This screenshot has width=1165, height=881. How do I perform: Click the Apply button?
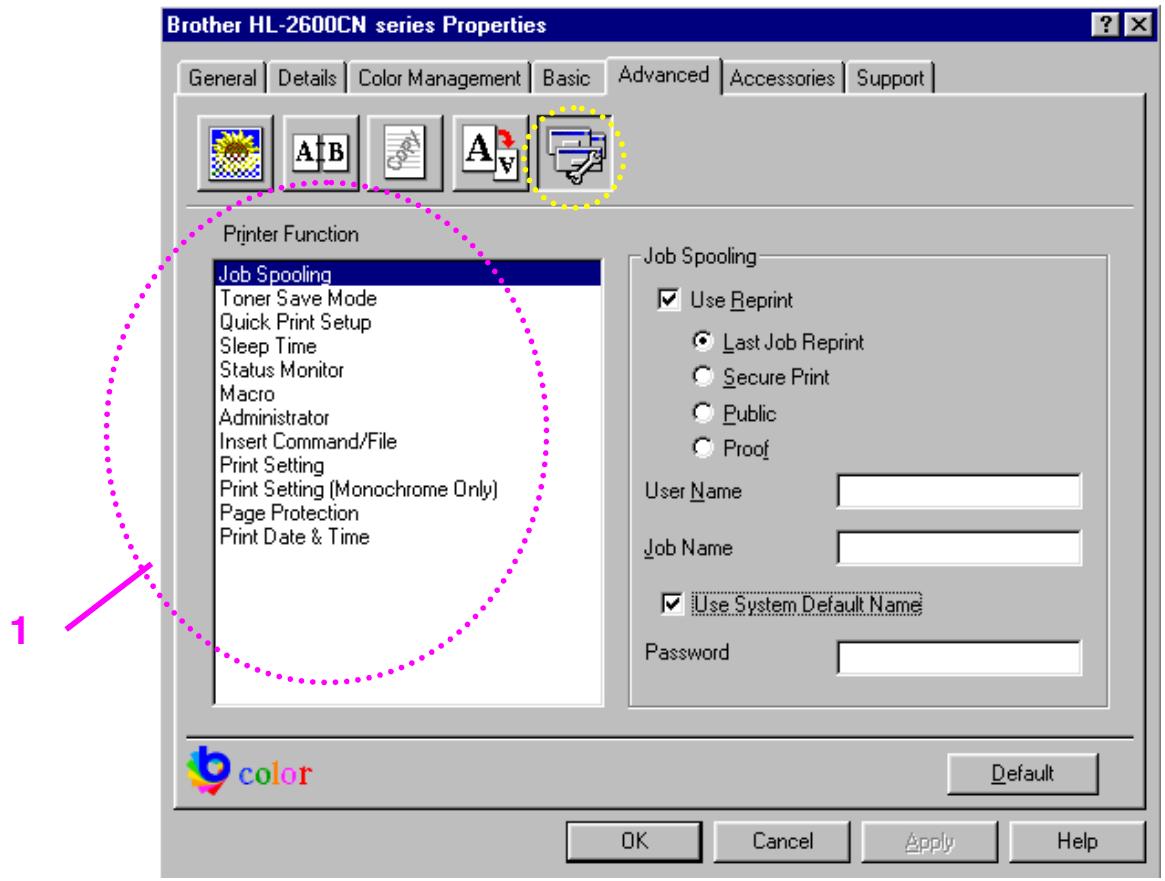coord(929,841)
